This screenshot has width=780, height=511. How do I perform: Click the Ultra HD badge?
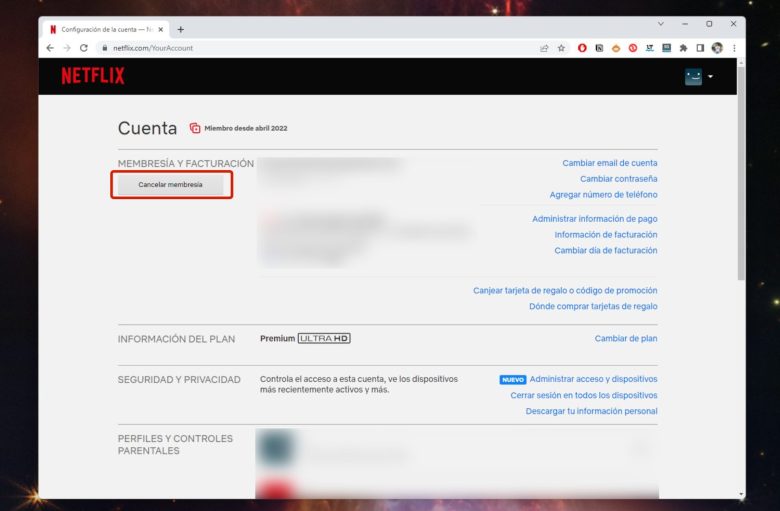pyautogui.click(x=324, y=338)
